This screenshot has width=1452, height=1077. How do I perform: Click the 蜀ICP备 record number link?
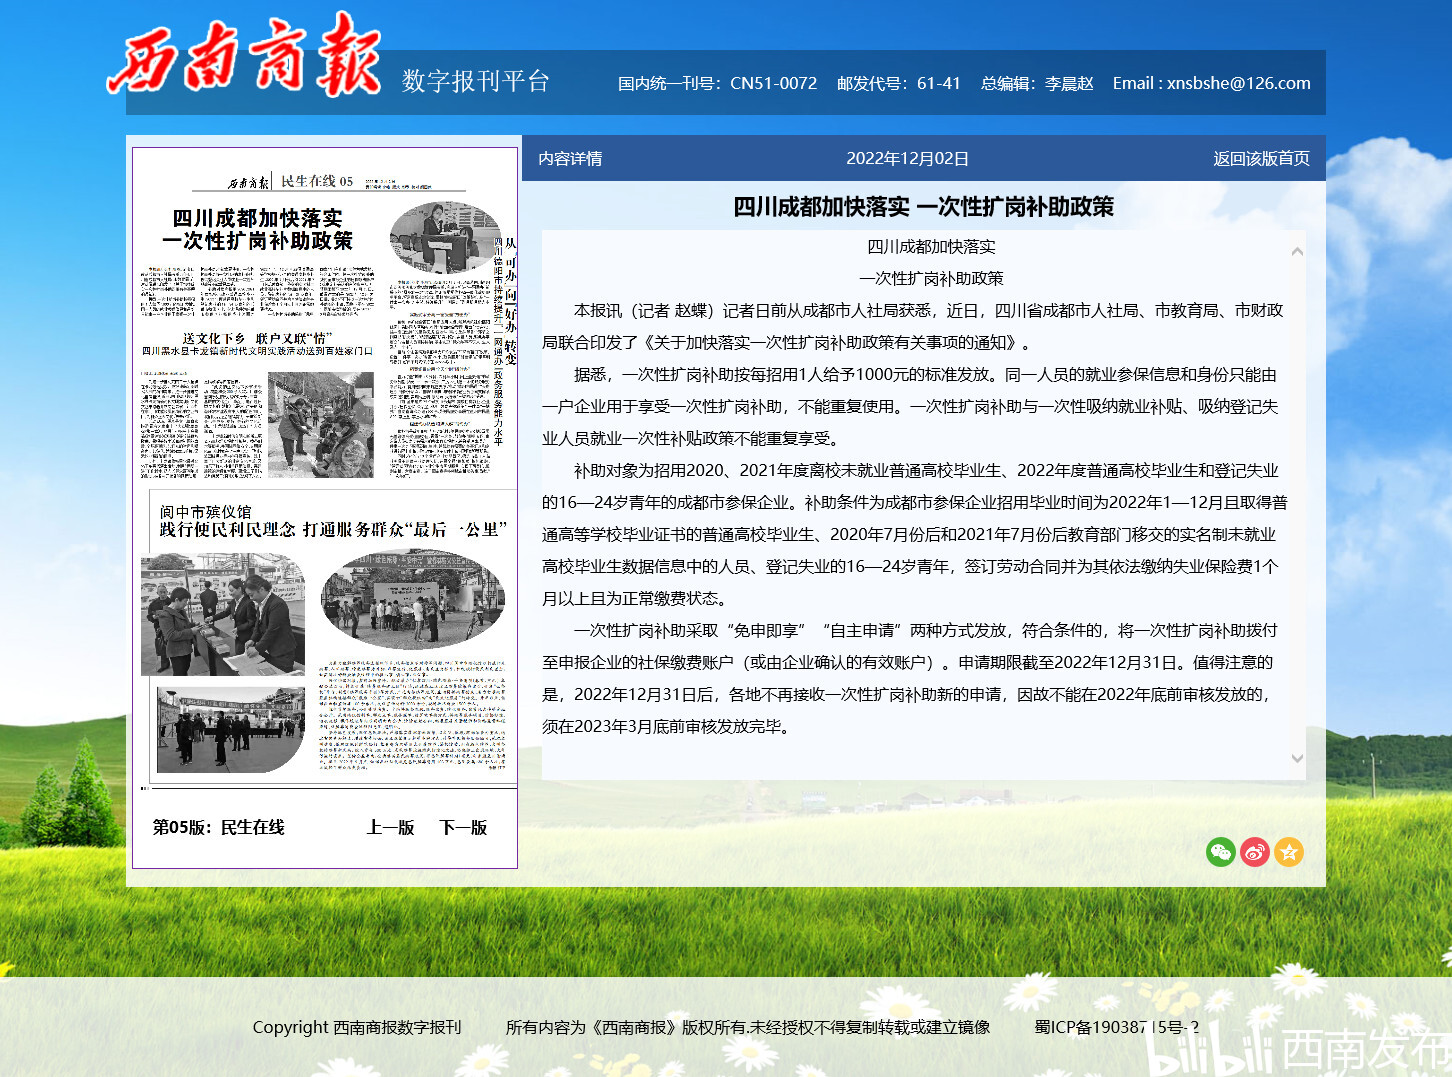[1116, 1027]
